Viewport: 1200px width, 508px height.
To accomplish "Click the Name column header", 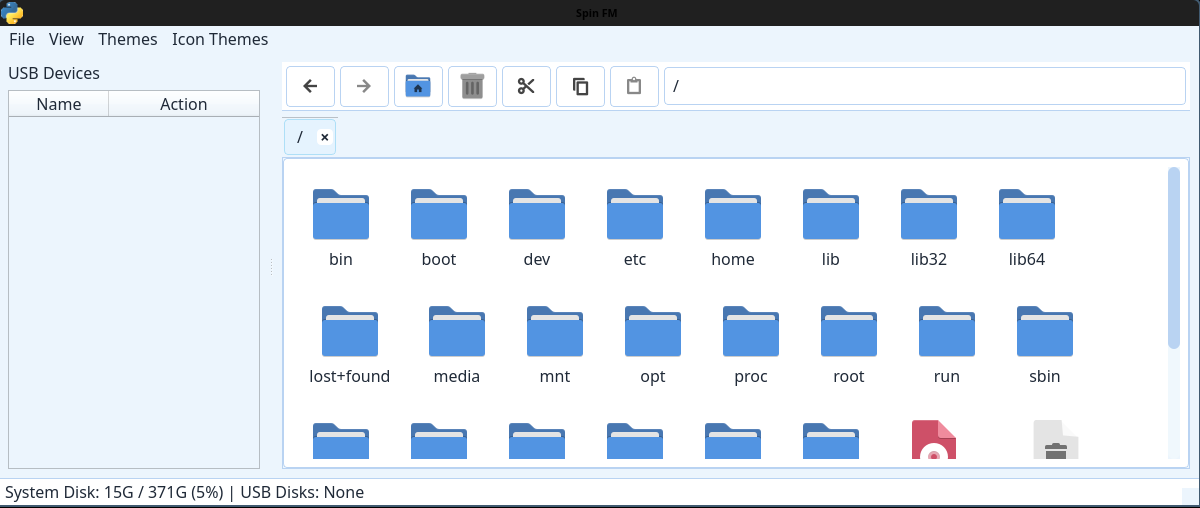I will click(x=59, y=104).
